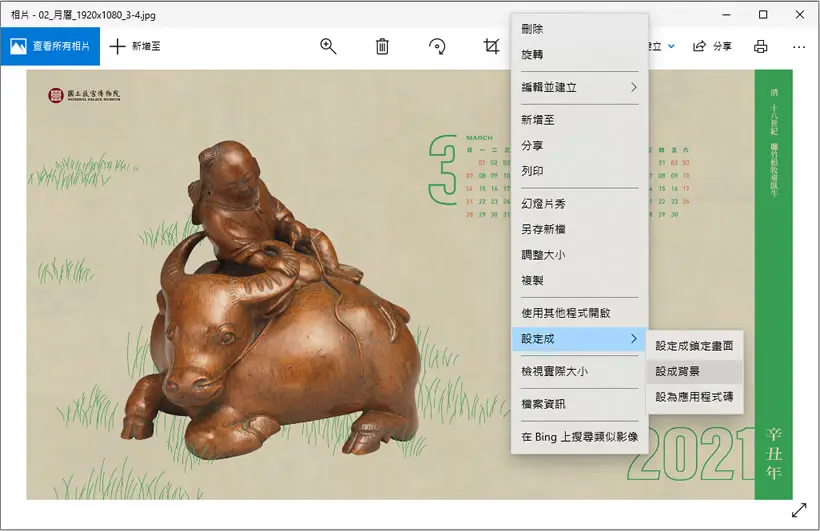Click the fullscreen expand arrow icon

799,510
